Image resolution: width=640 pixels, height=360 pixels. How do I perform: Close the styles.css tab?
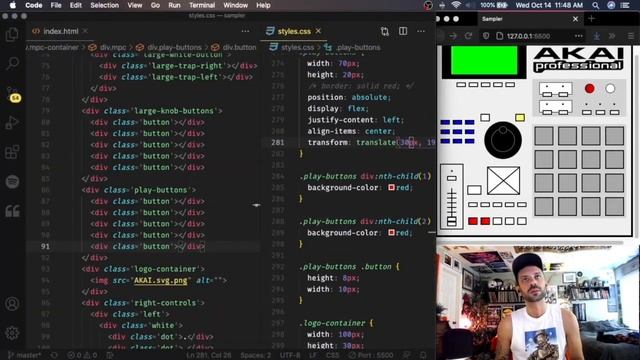coord(318,31)
